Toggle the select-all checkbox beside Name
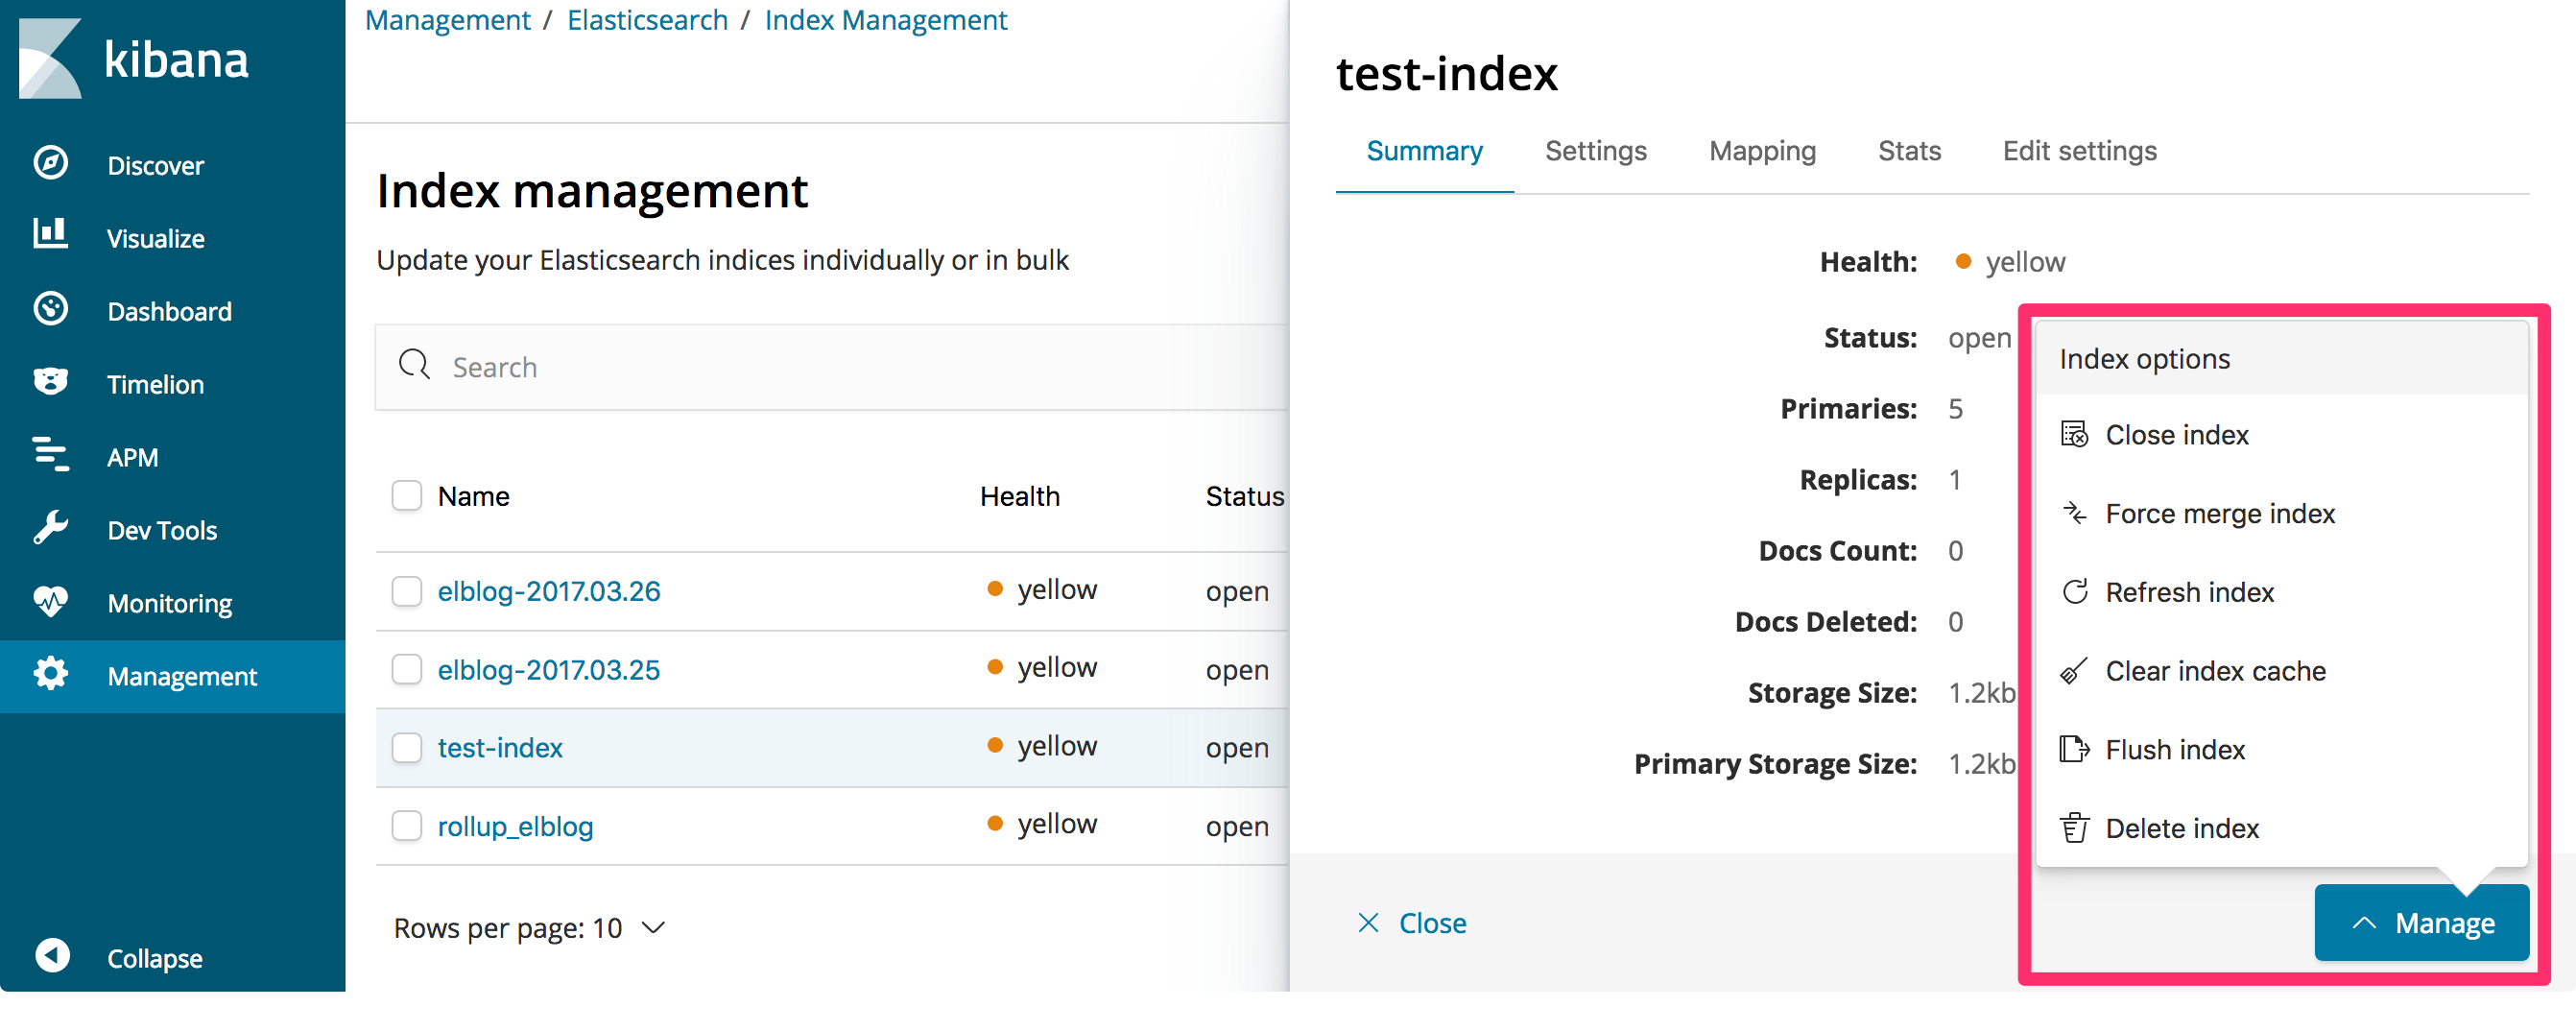 [x=406, y=495]
